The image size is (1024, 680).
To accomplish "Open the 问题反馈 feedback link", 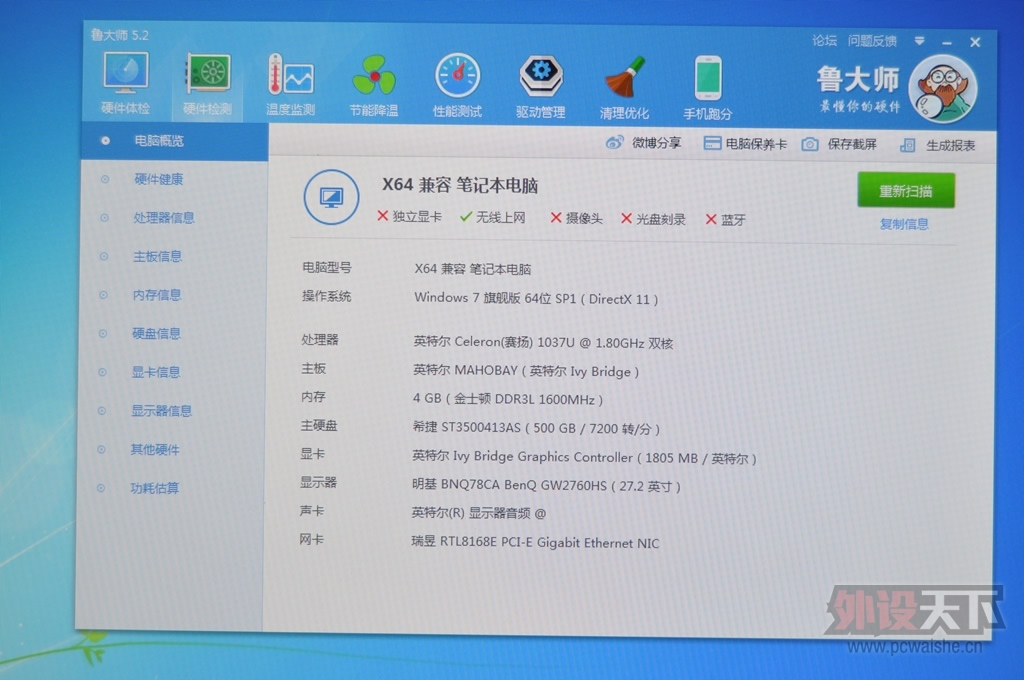I will pos(872,41).
